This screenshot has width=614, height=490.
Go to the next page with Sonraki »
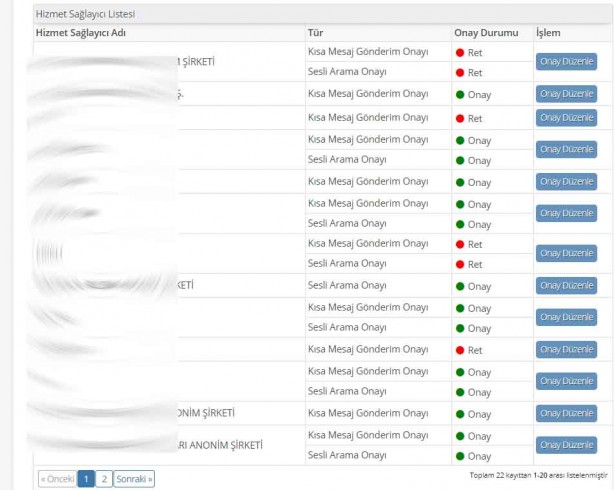pos(134,479)
